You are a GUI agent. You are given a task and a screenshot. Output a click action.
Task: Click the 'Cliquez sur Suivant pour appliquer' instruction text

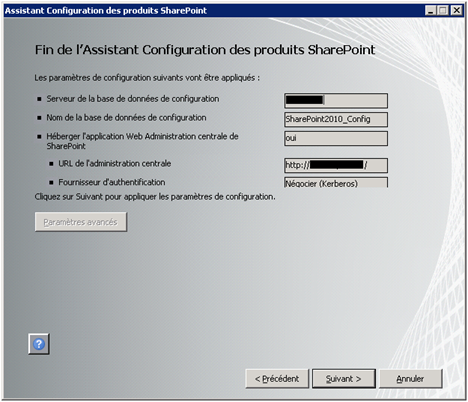155,197
